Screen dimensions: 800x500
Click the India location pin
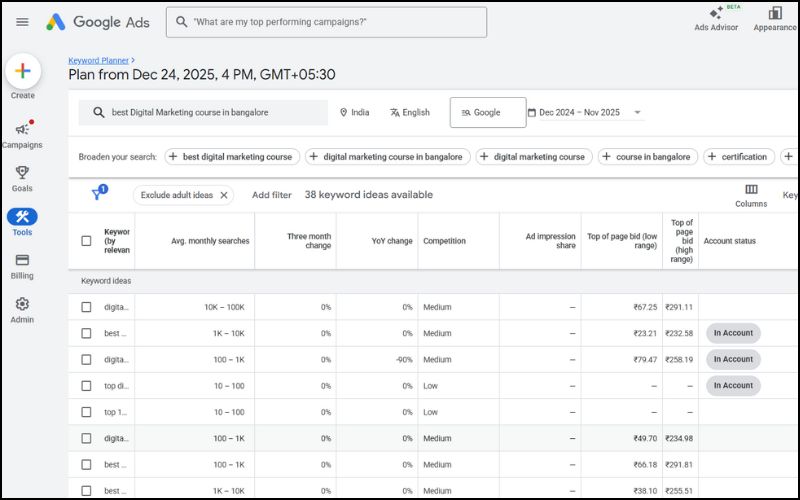(x=343, y=112)
